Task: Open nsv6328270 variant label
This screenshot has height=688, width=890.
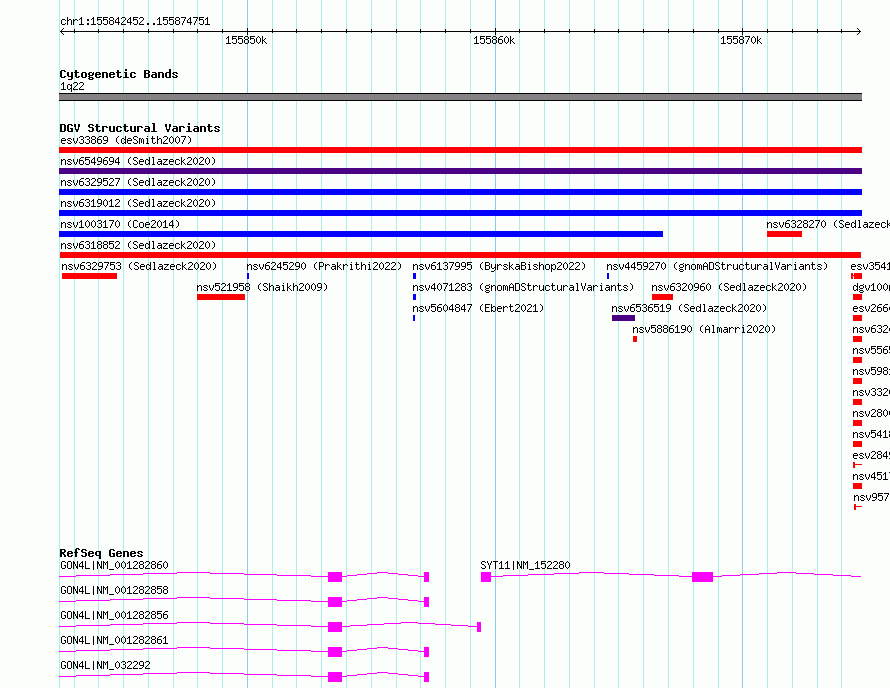Action: pos(828,224)
